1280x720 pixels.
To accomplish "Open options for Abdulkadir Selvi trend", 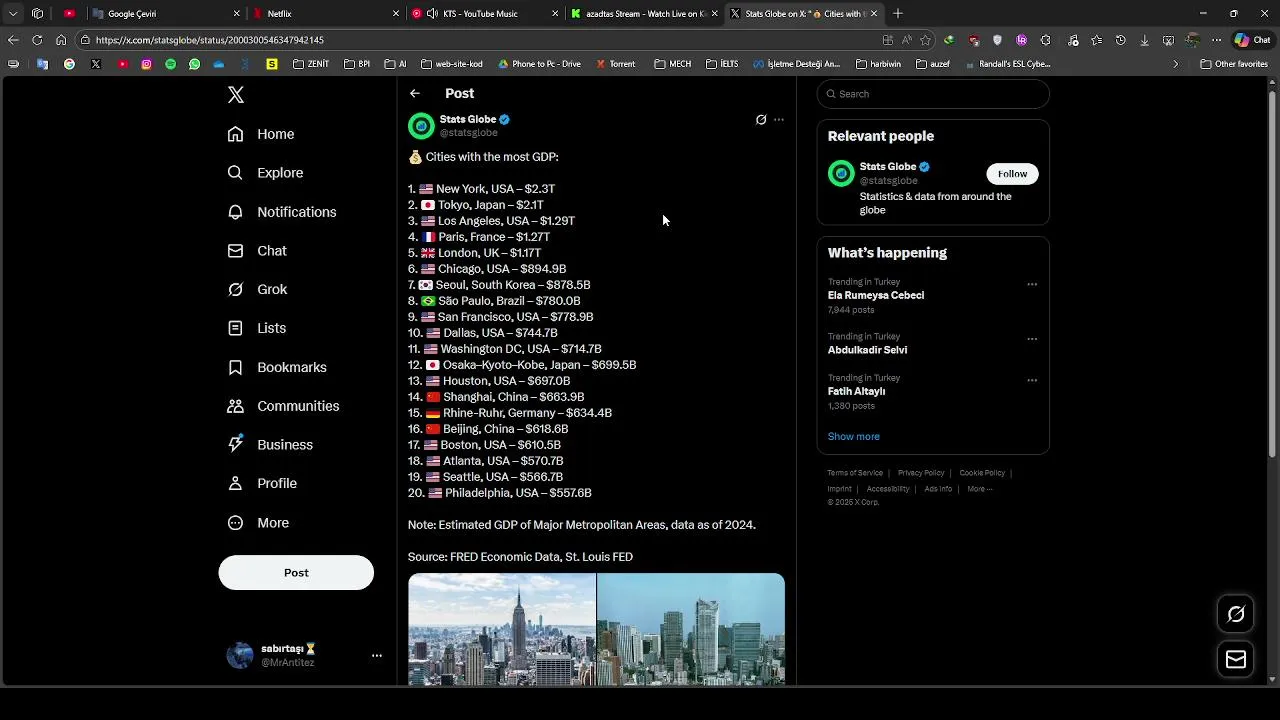I will [1032, 339].
